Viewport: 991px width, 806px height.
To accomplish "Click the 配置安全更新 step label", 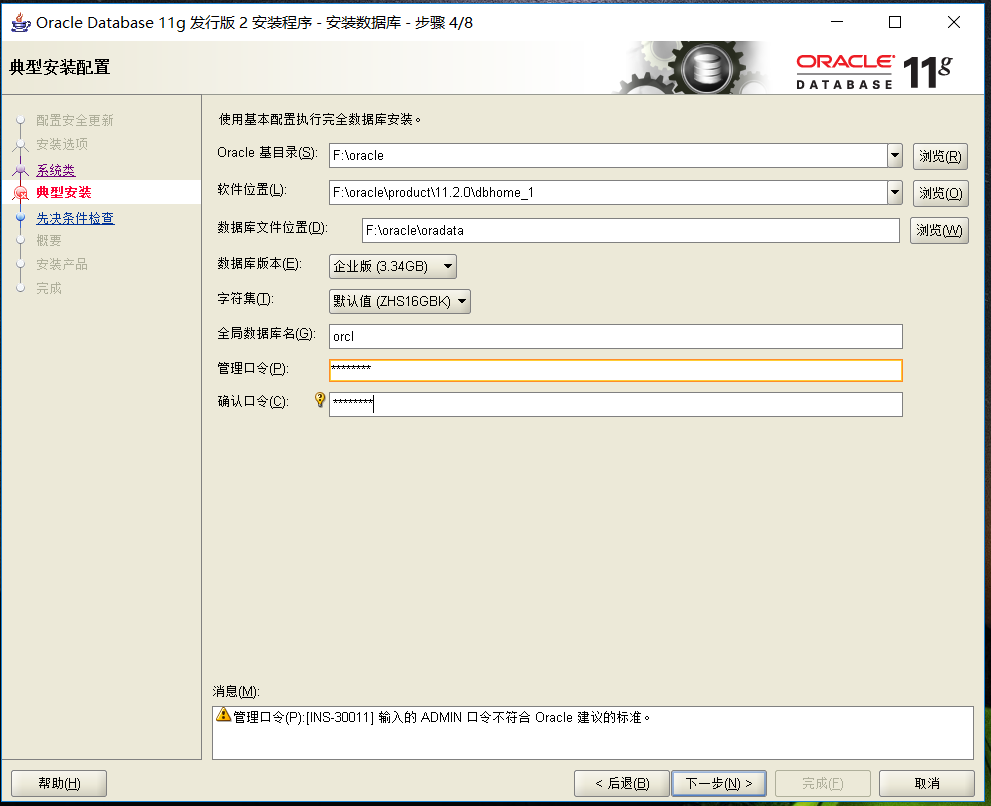I will pos(75,120).
